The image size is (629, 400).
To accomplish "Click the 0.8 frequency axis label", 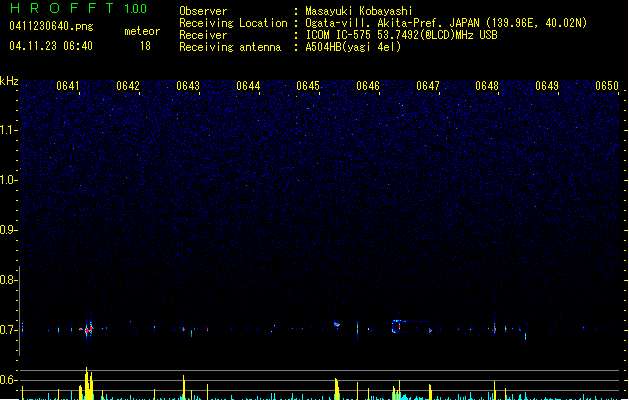I will pyautogui.click(x=8, y=280).
